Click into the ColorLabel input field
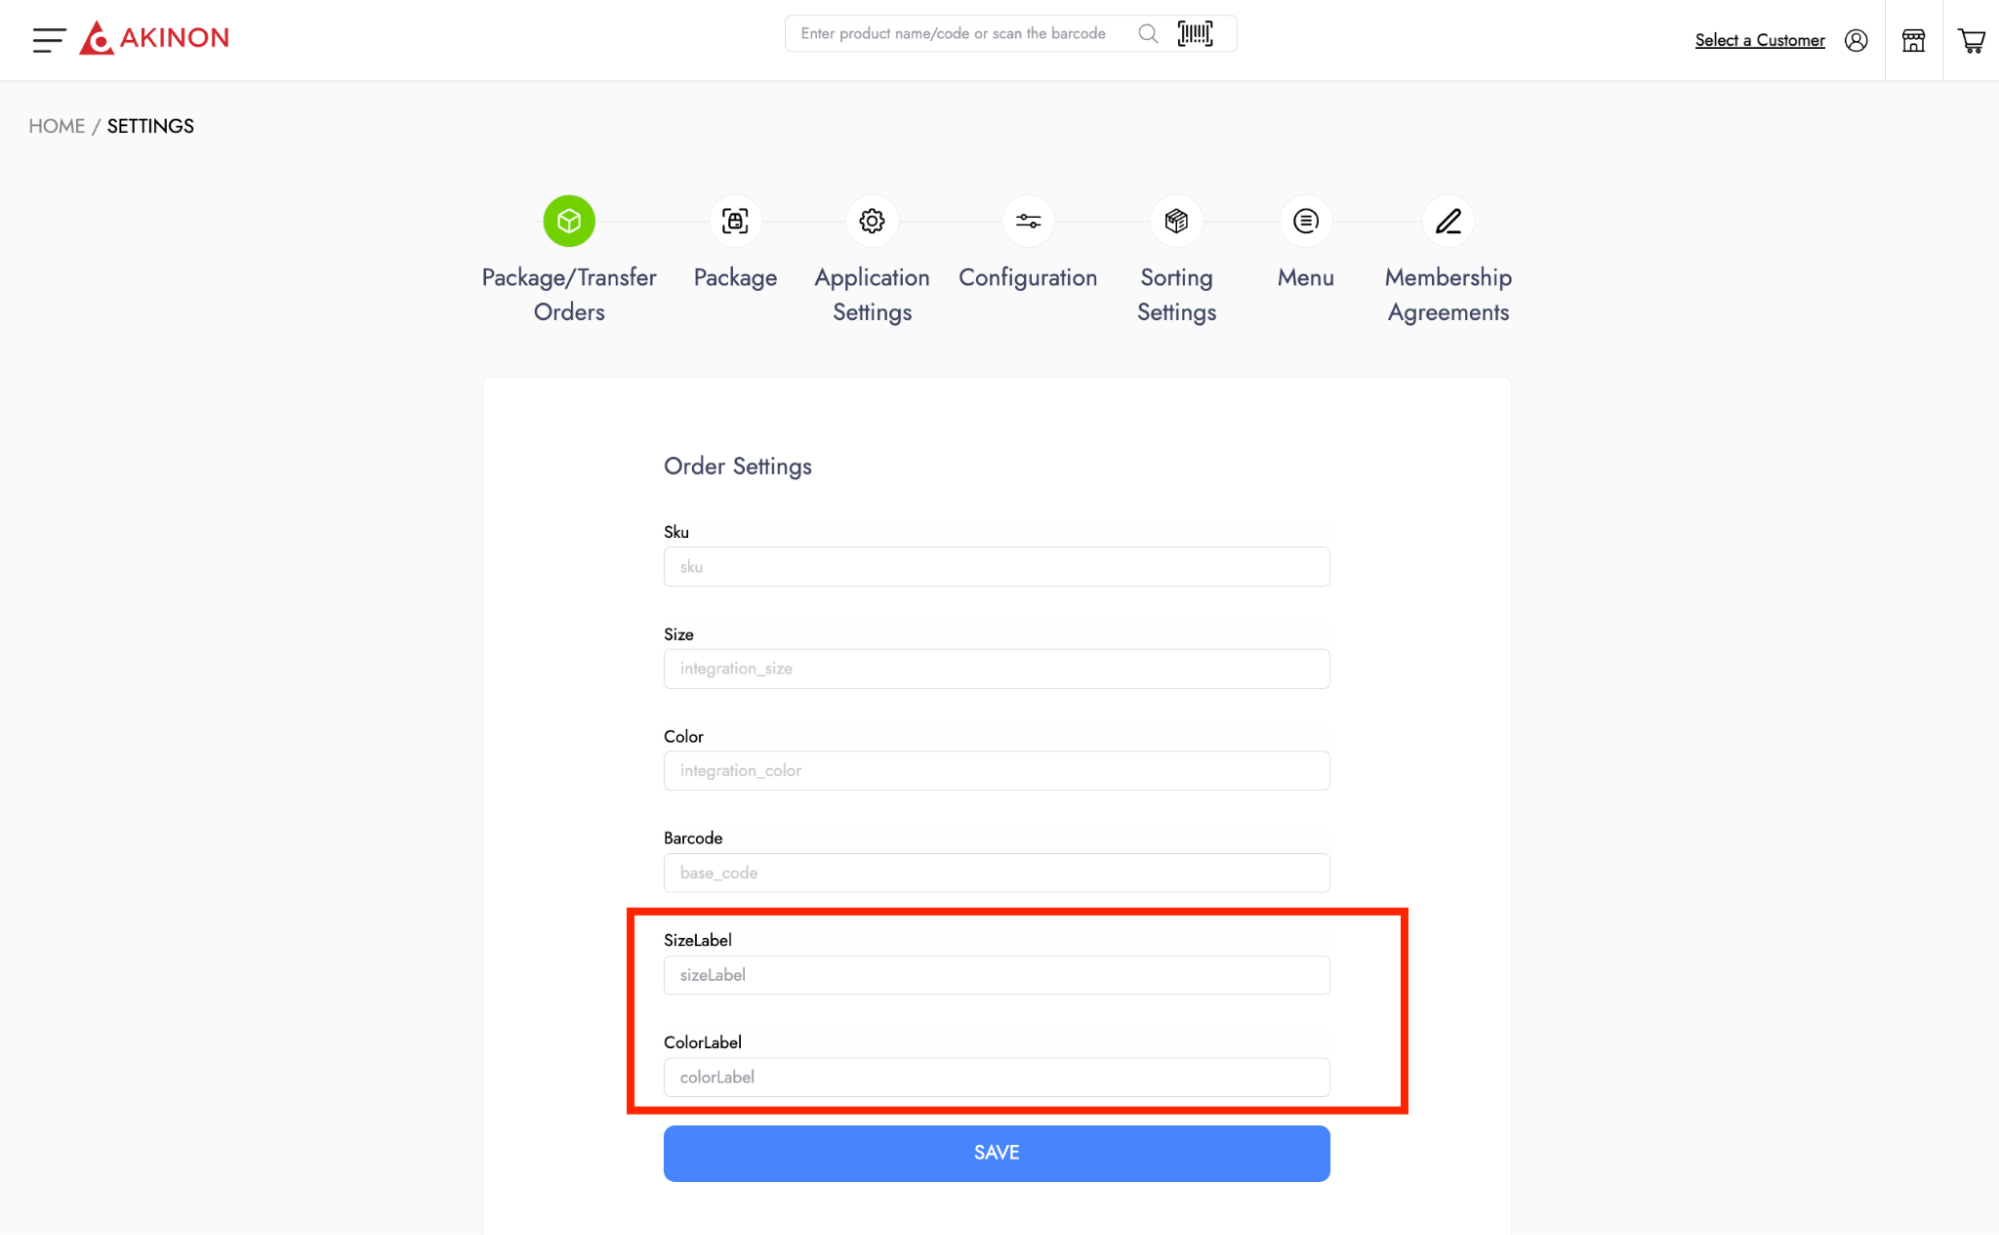This screenshot has width=1999, height=1235. click(x=996, y=1077)
